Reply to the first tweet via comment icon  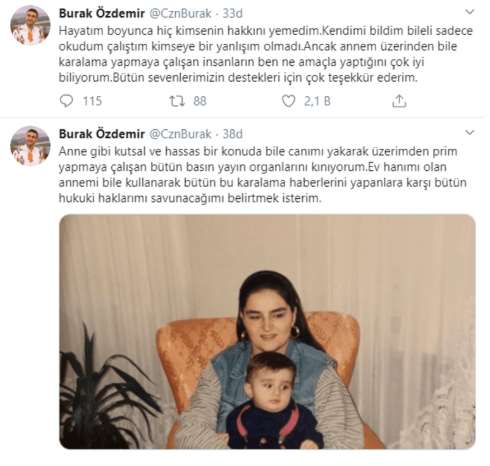pyautogui.click(x=66, y=101)
